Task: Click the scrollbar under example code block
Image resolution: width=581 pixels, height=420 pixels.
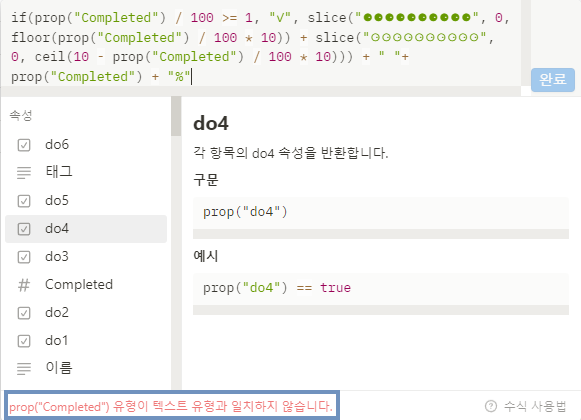Action: coord(381,310)
